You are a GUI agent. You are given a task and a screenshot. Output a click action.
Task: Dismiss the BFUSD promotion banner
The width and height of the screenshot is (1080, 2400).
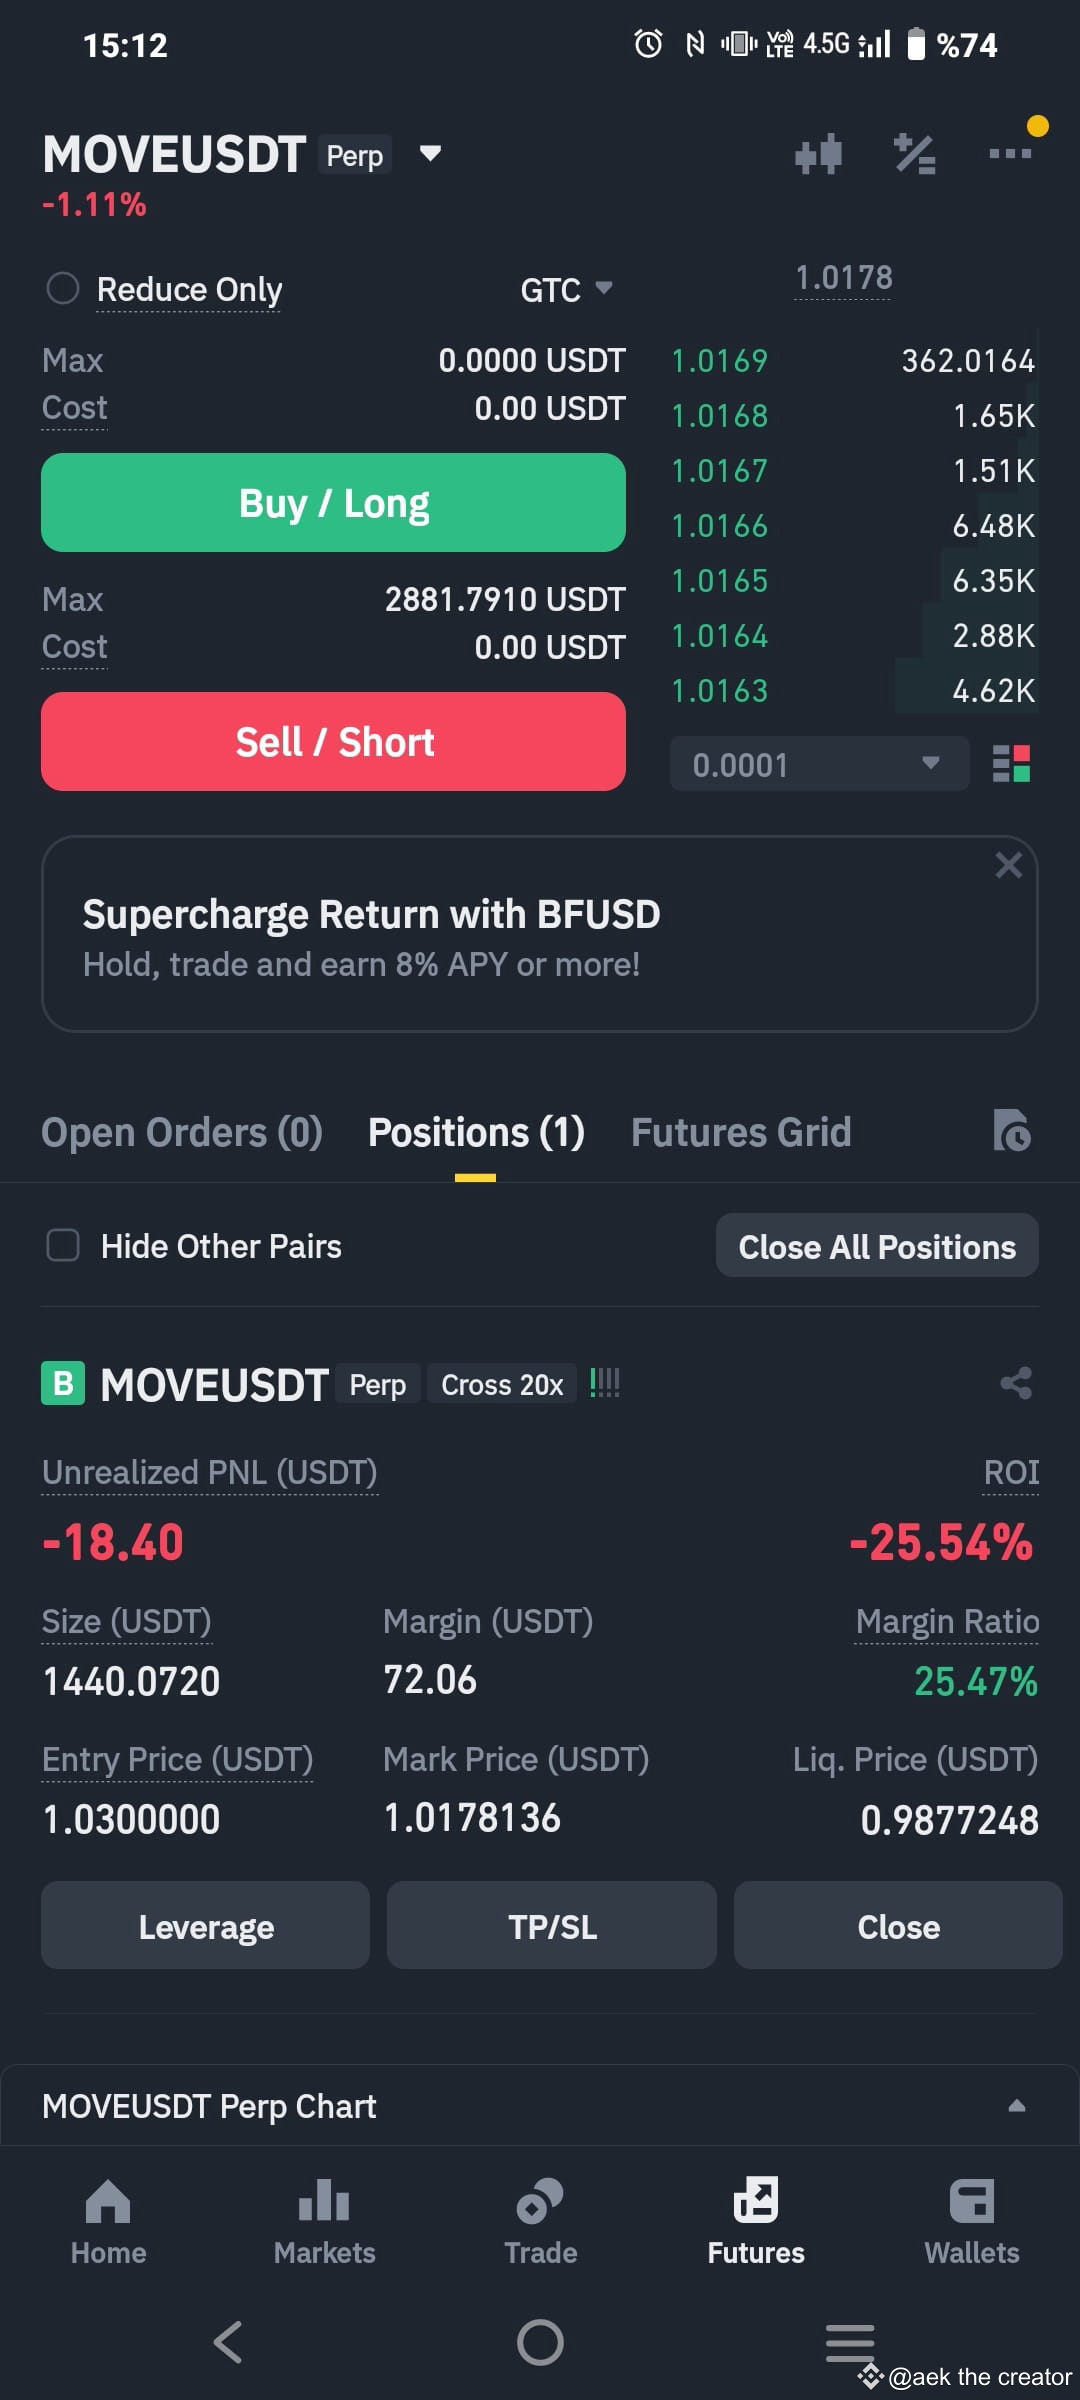pyautogui.click(x=1008, y=865)
